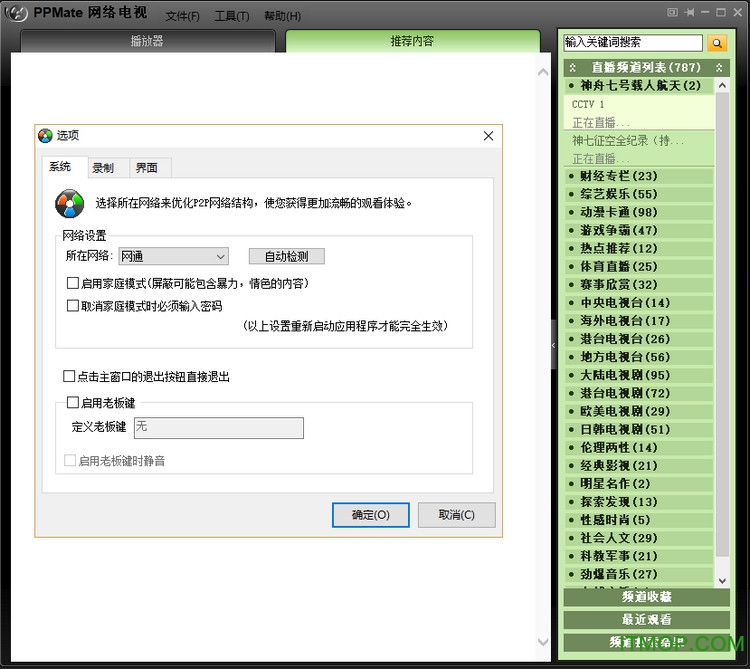The image size is (750, 669).
Task: Enable the 启用老板键 checkbox
Action: [73, 403]
